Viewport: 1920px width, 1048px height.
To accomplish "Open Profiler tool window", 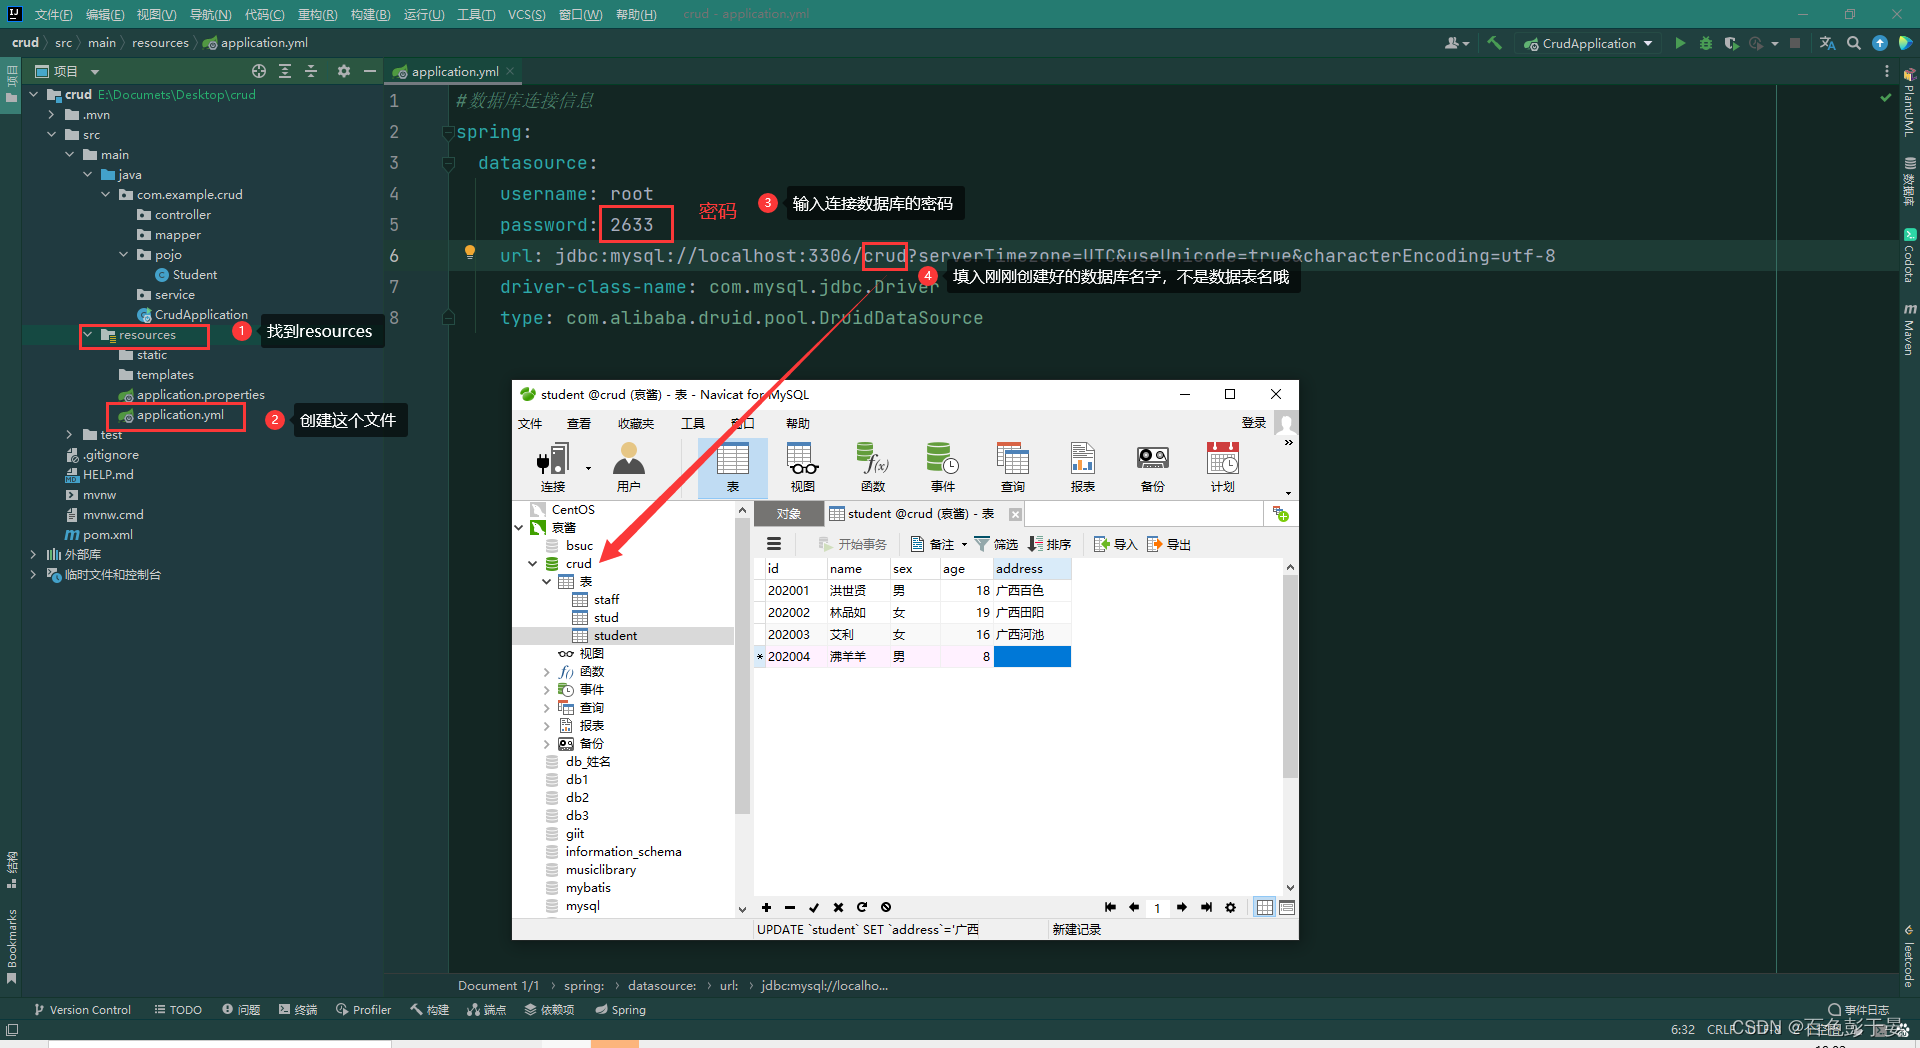I will pyautogui.click(x=363, y=1010).
